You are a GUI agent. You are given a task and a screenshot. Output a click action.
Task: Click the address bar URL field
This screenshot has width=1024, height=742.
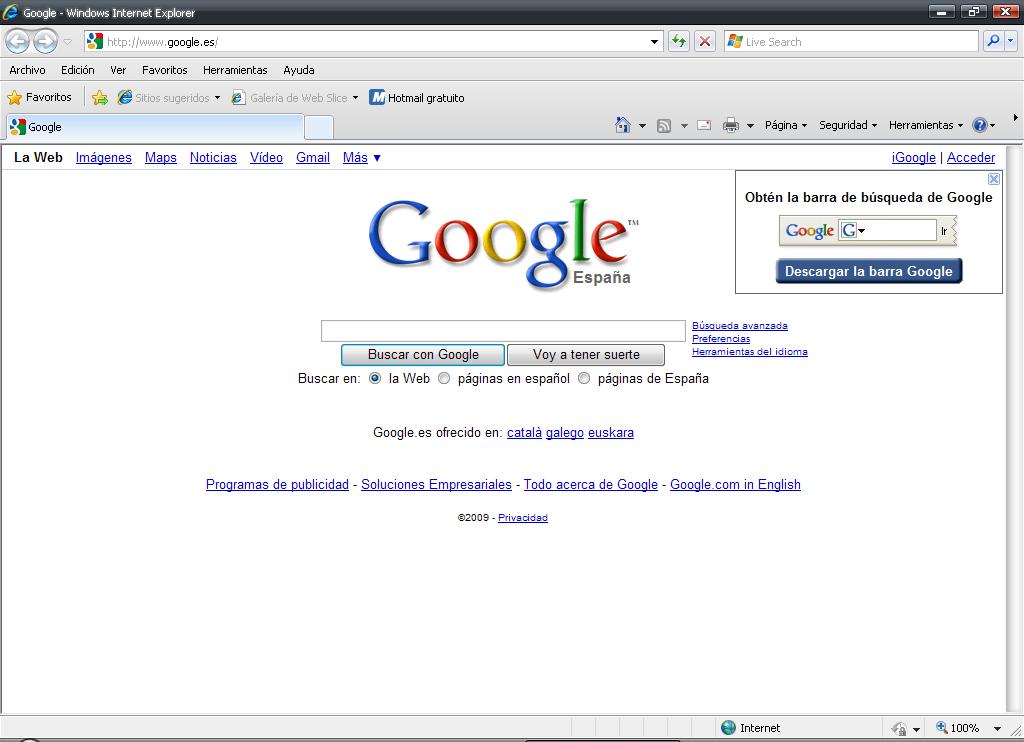[x=376, y=42]
